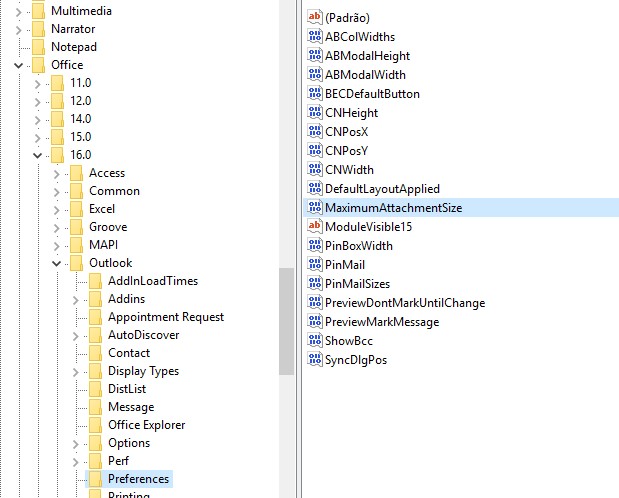The image size is (619, 498).
Task: Click the CNPosY value icon
Action: click(315, 150)
